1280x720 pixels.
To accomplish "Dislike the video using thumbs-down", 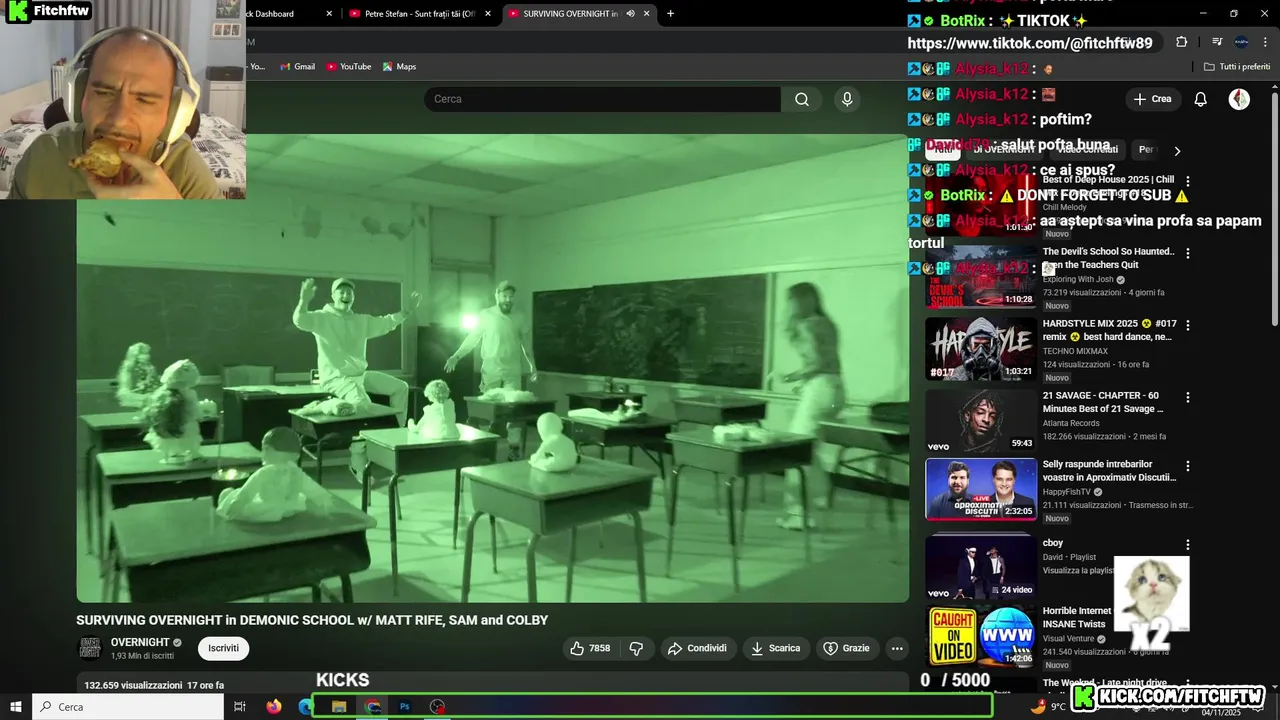I will [636, 648].
